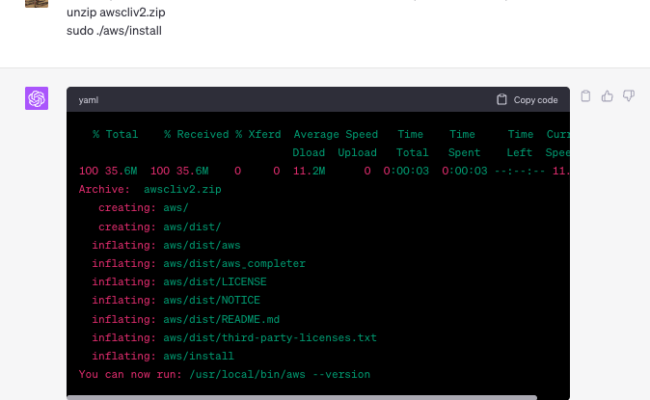Image resolution: width=650 pixels, height=400 pixels.
Task: Click the 'Dload' sub-header
Action: [309, 153]
